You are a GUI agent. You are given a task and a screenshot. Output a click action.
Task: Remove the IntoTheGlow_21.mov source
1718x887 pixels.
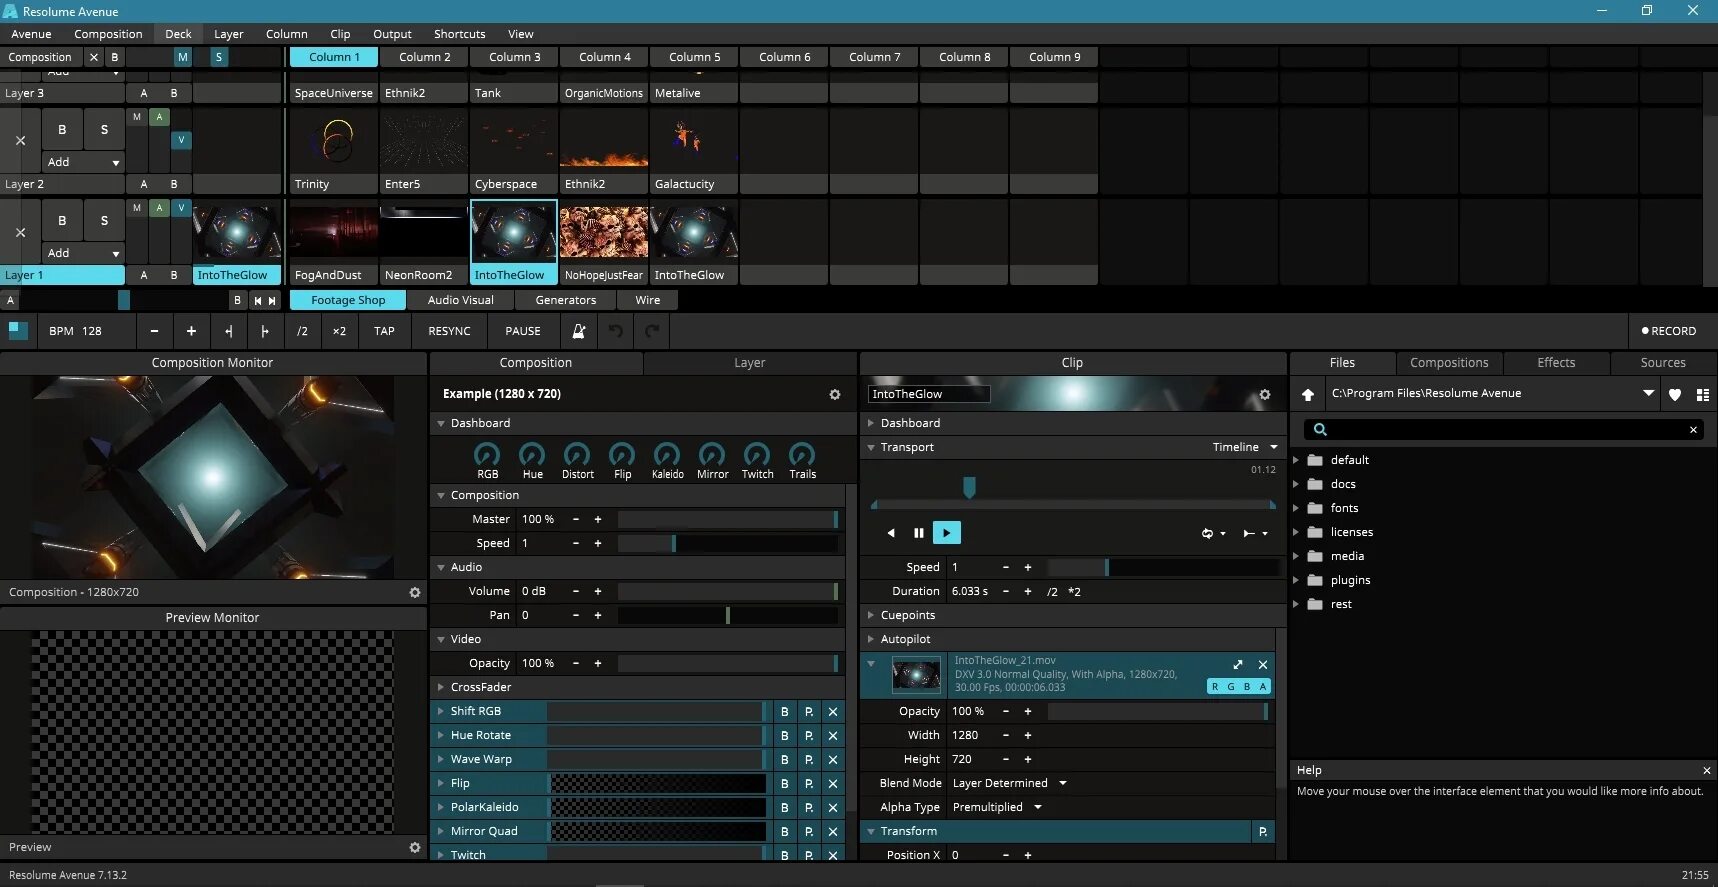(1263, 664)
